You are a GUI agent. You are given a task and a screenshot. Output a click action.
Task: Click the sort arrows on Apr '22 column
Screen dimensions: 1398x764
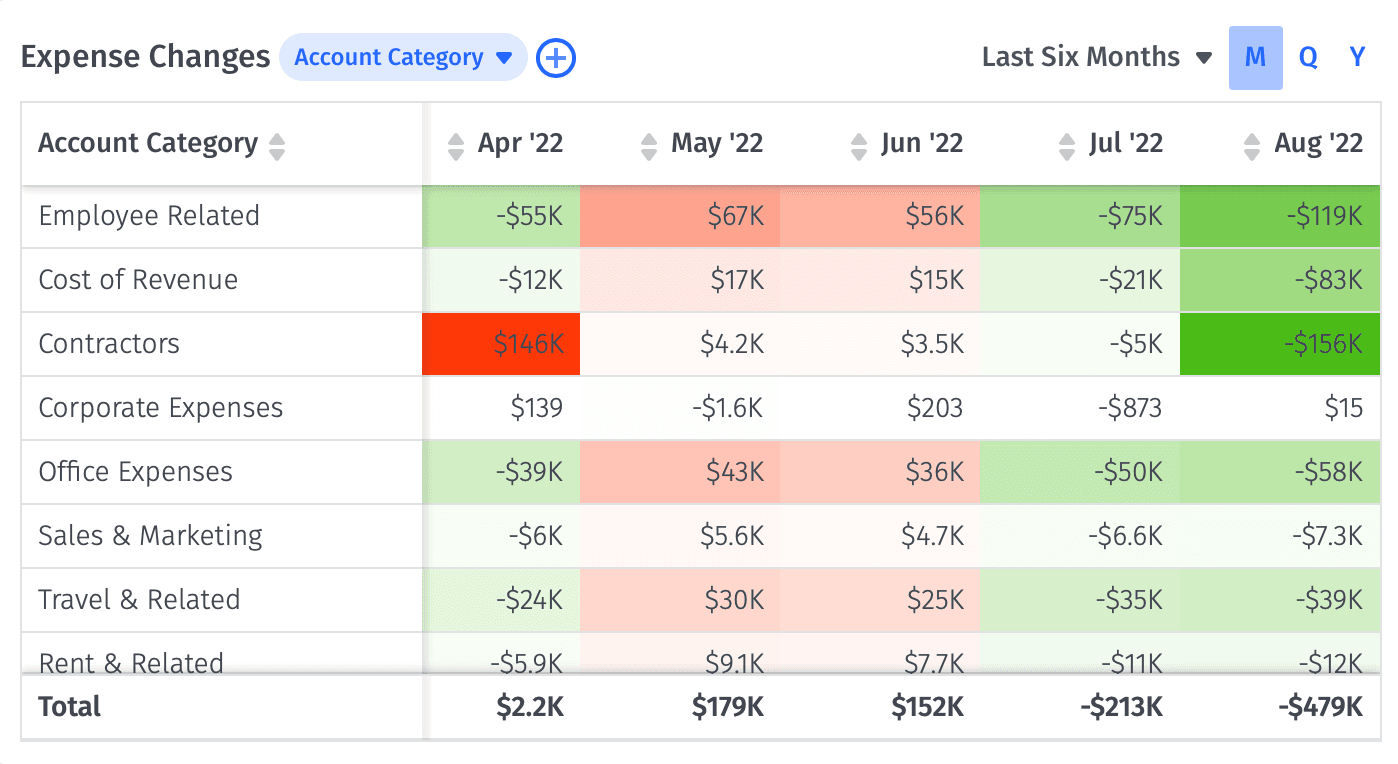(x=456, y=144)
